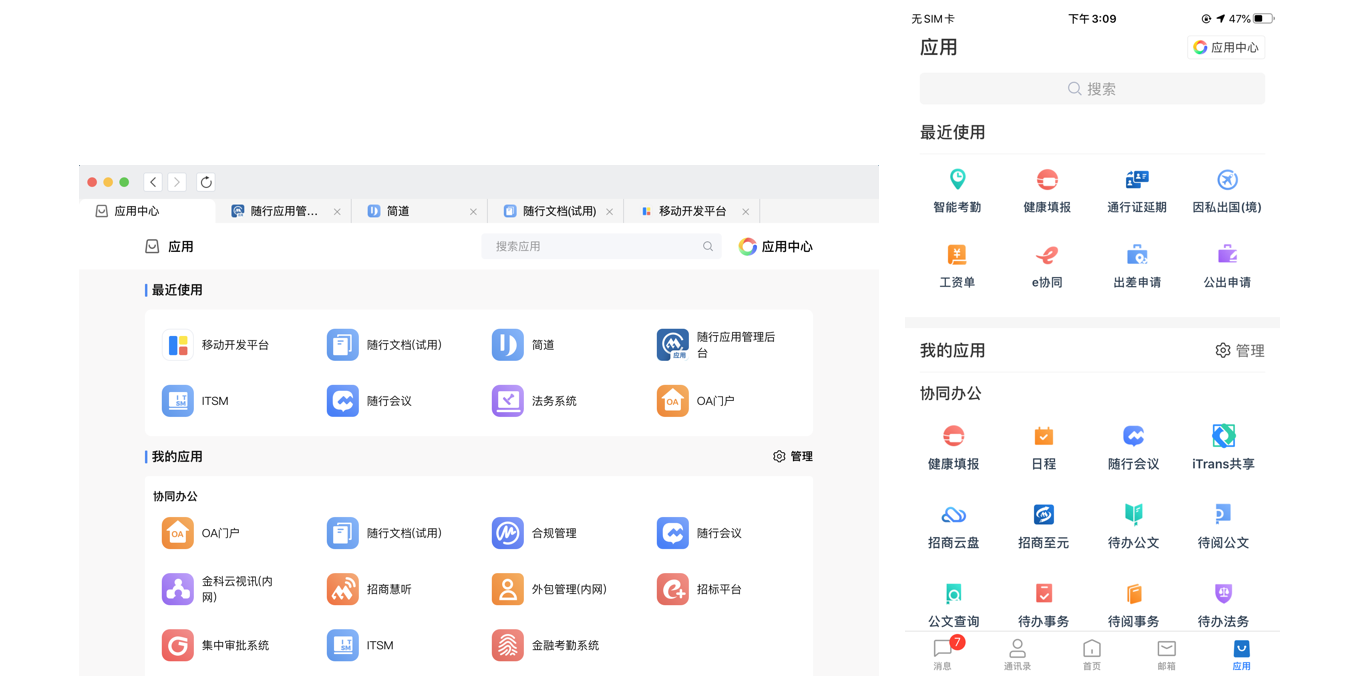Screen dimensions: 1352x676
Task: Open 工资单 in mobile recent apps
Action: click(957, 256)
